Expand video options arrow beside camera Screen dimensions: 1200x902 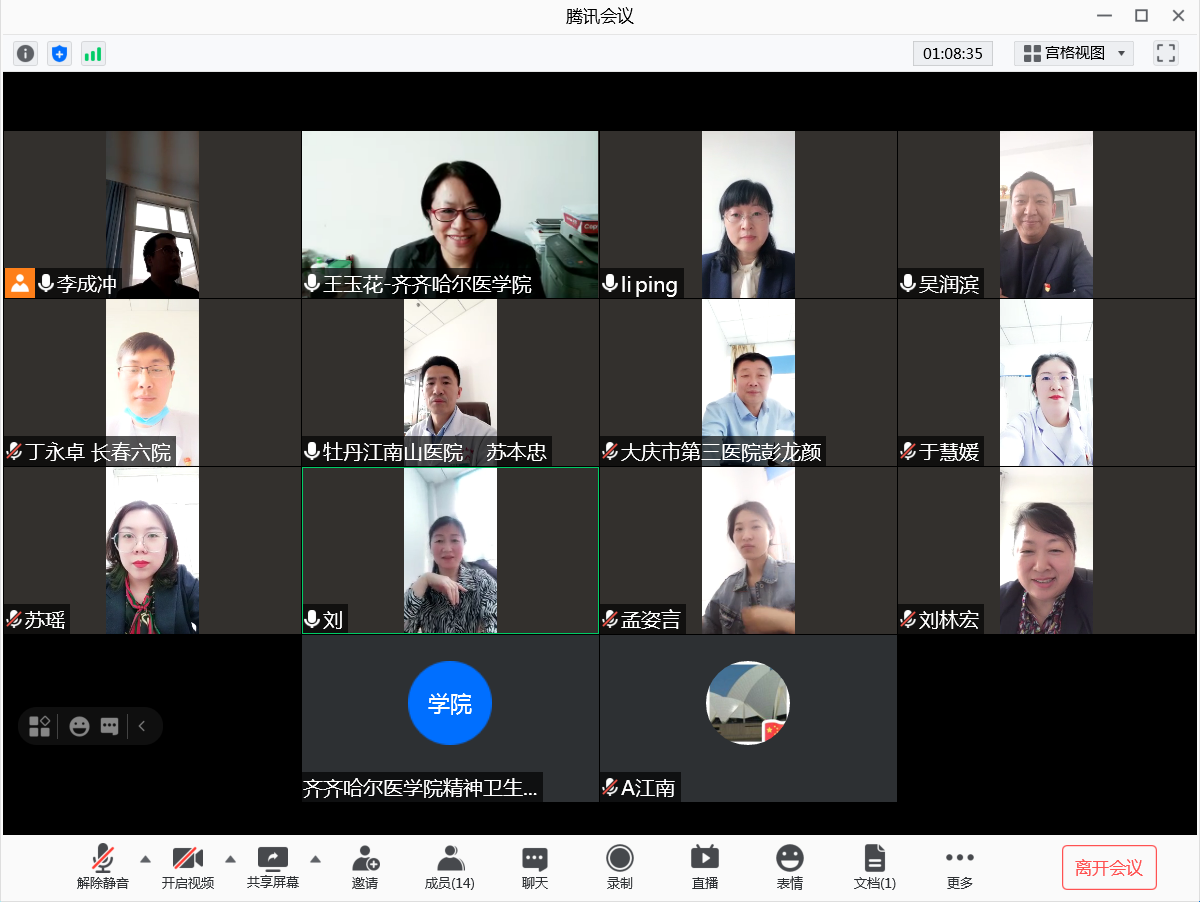point(230,859)
